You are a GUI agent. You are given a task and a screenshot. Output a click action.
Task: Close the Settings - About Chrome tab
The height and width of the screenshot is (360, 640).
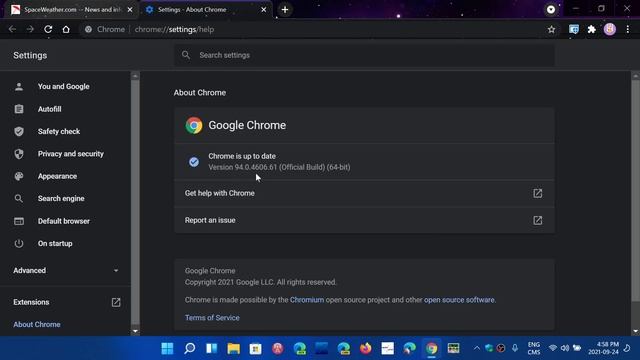coord(264,9)
